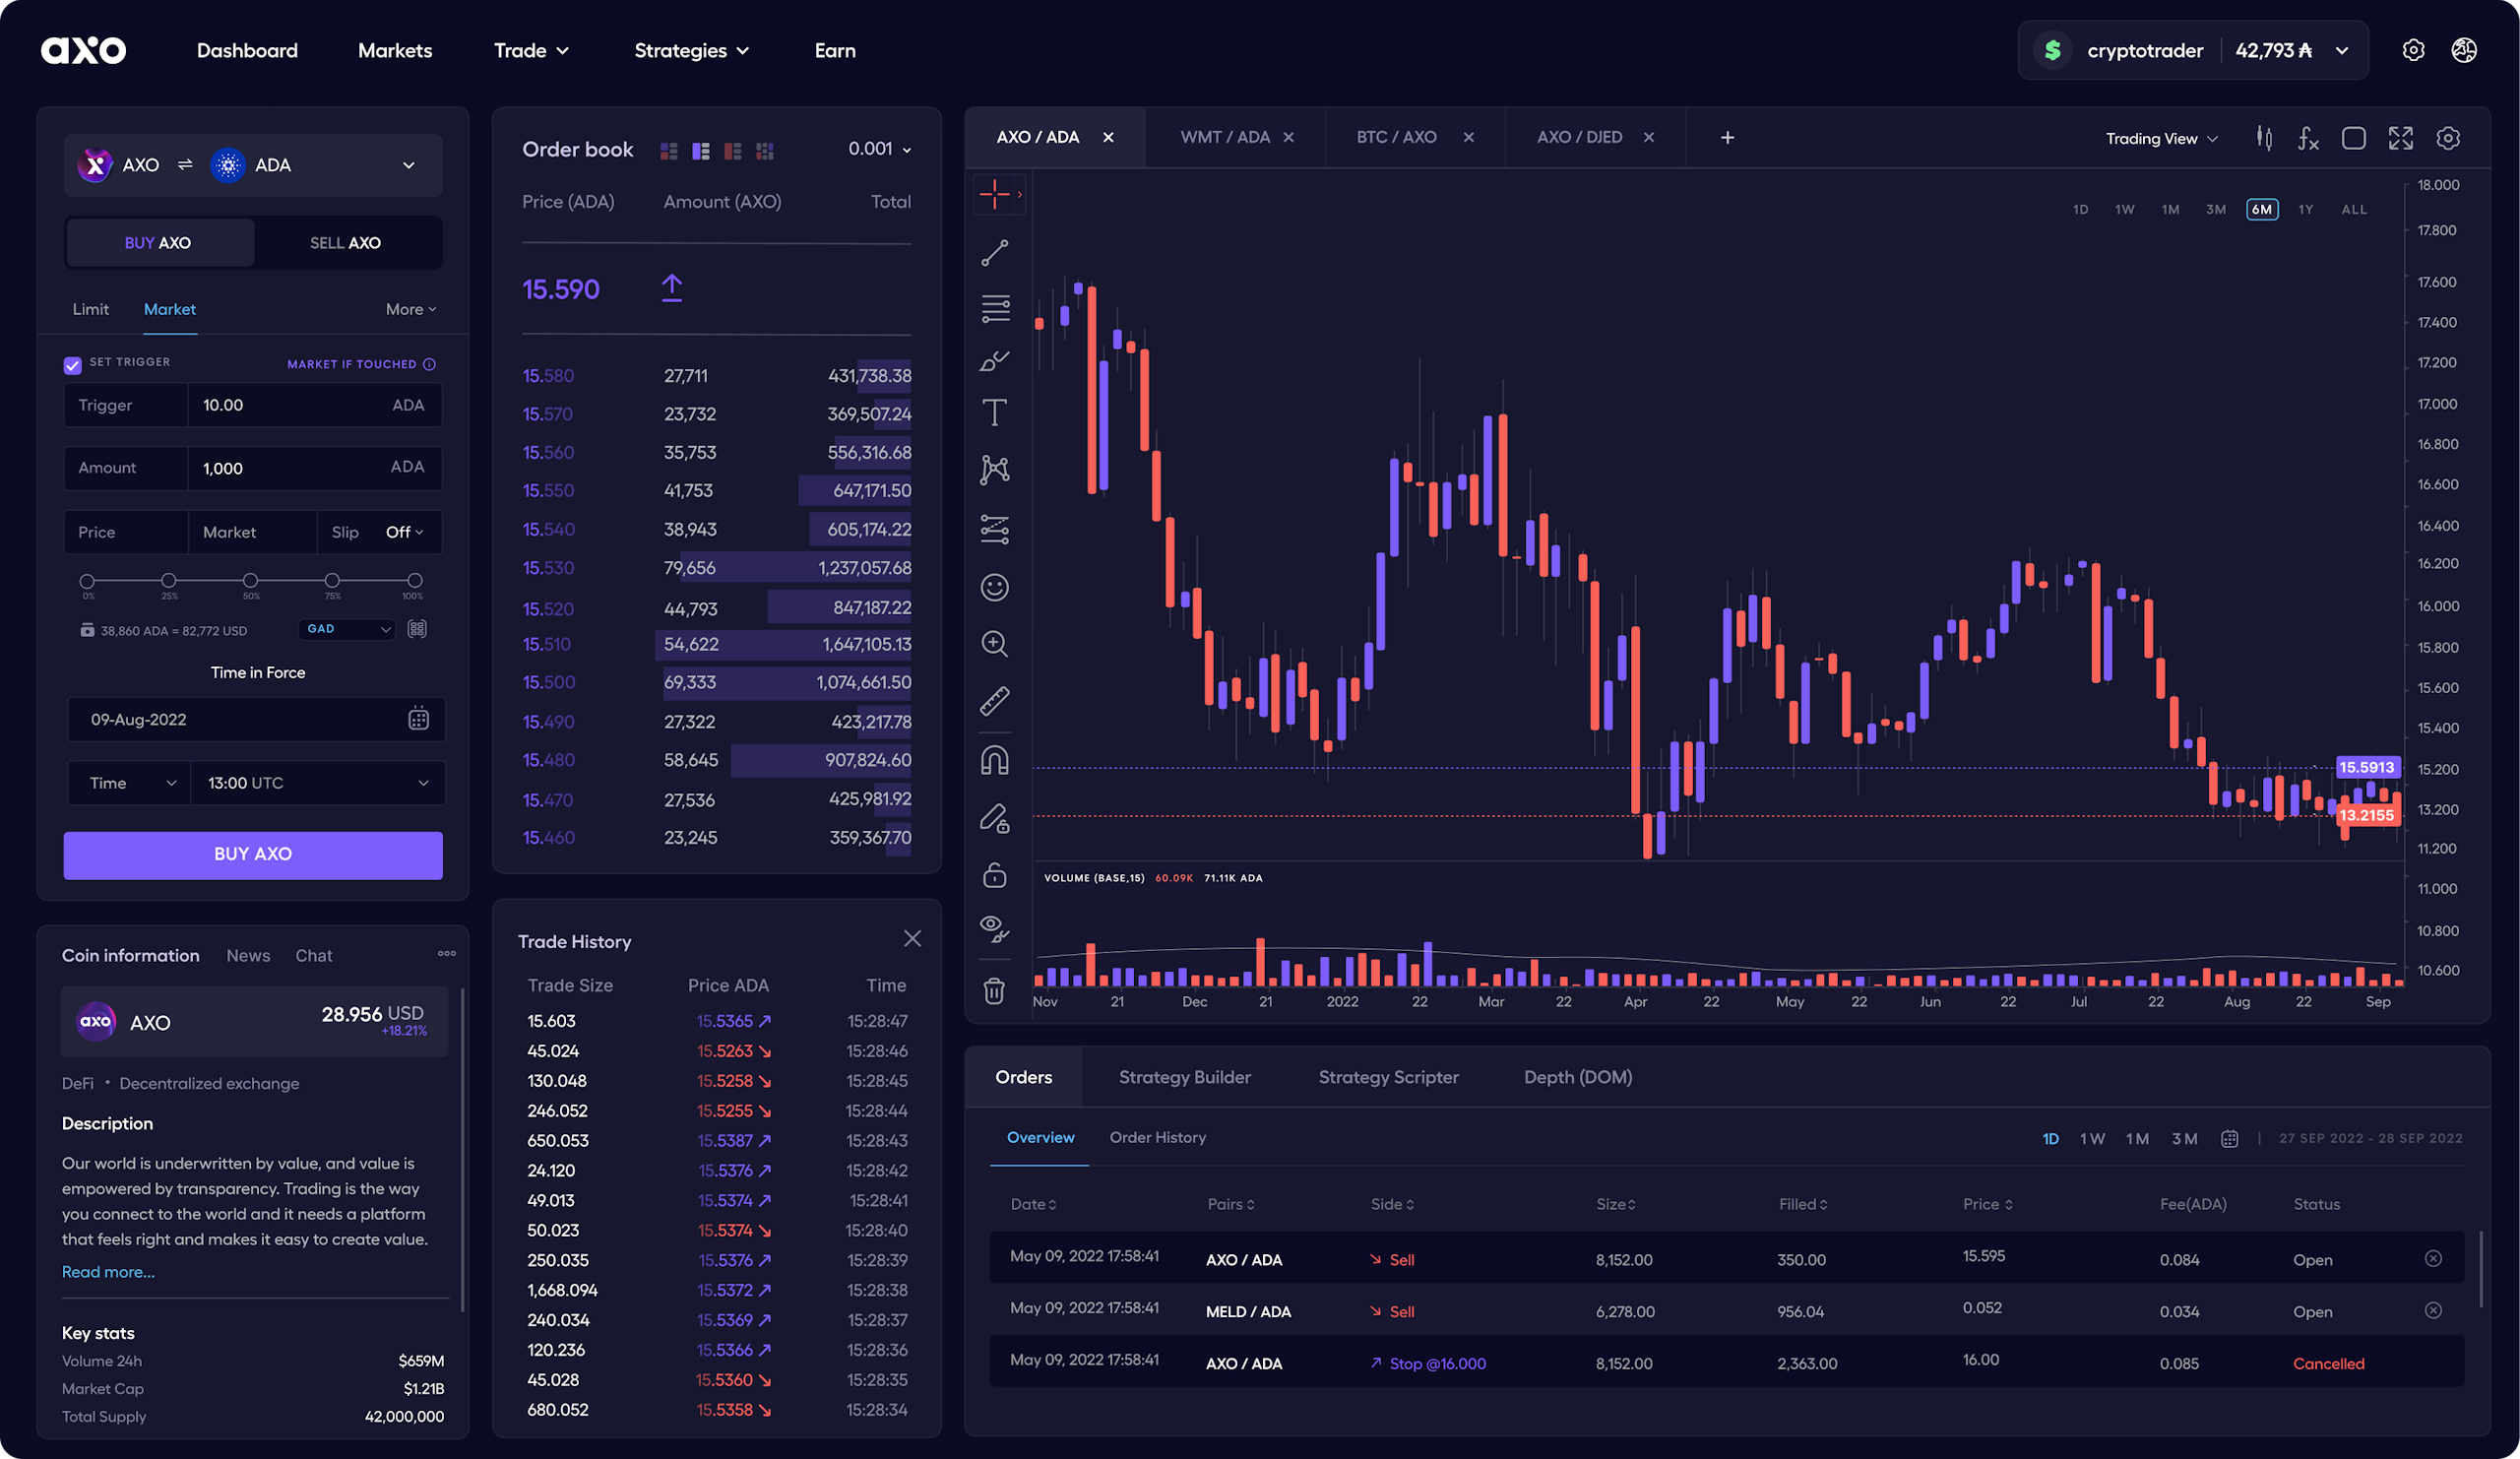Set amount slider to 100%
The height and width of the screenshot is (1459, 2520).
coord(414,580)
